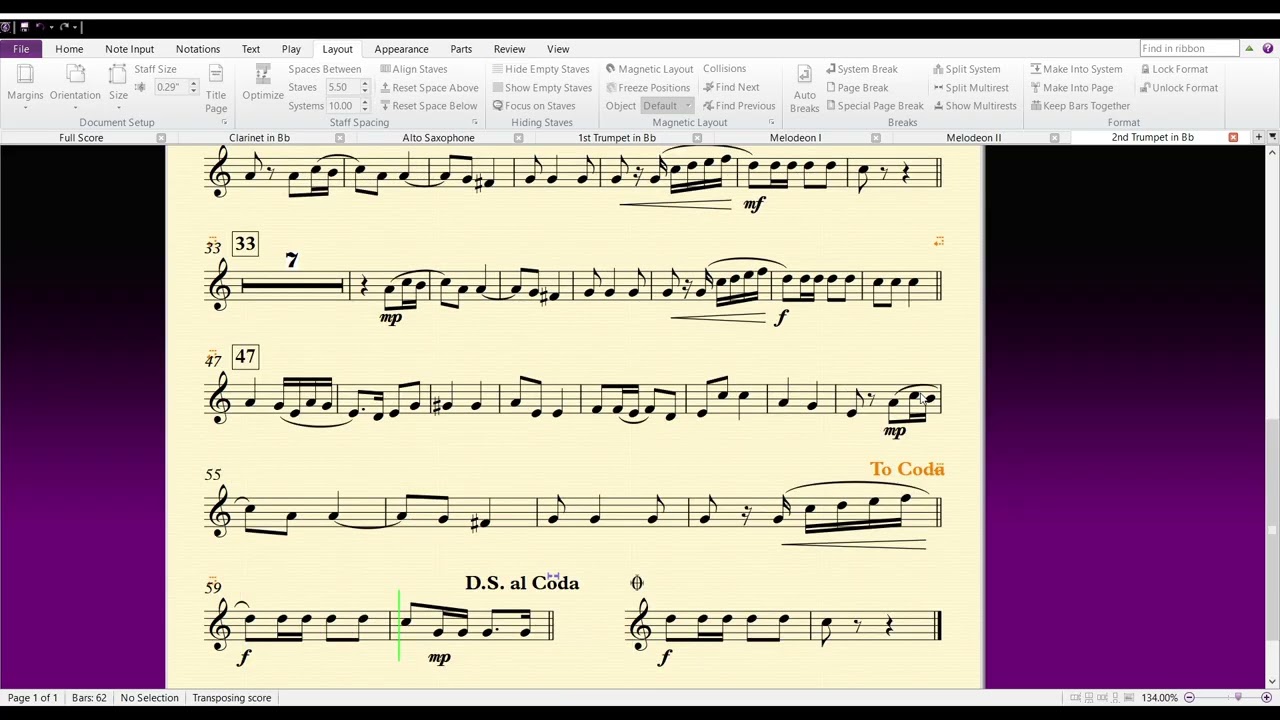Image resolution: width=1280 pixels, height=720 pixels.
Task: Click rehearsal mark 47
Action: [245, 357]
